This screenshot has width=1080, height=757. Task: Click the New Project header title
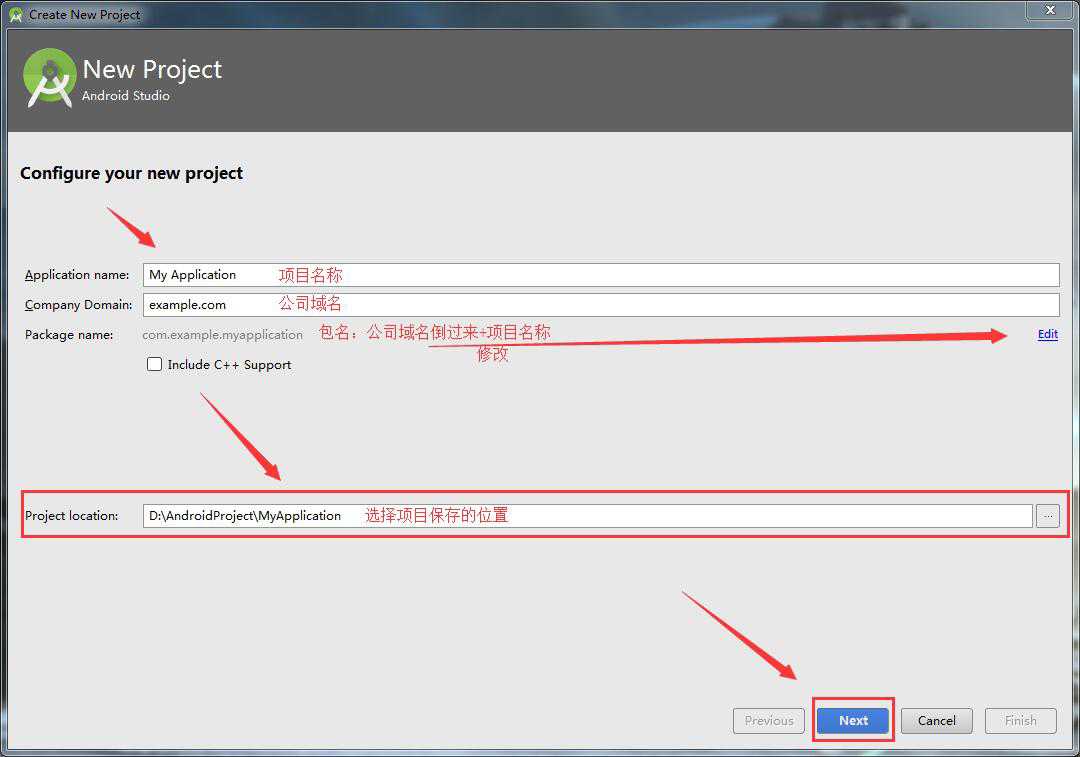(x=152, y=70)
